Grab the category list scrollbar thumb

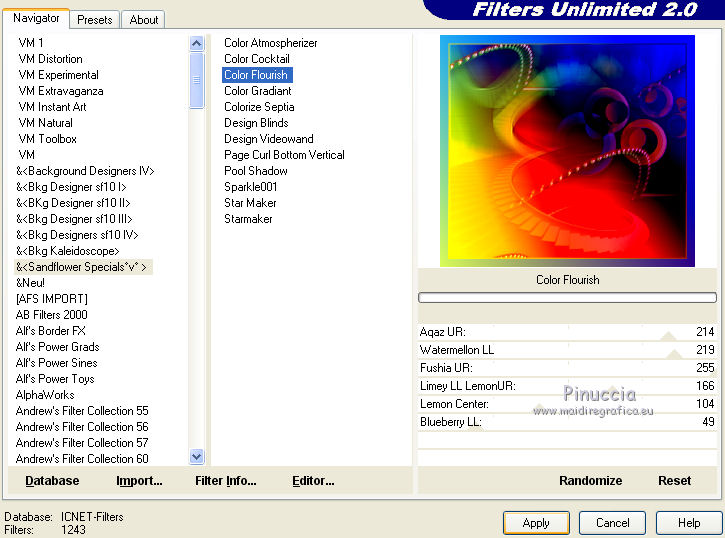coord(197,80)
